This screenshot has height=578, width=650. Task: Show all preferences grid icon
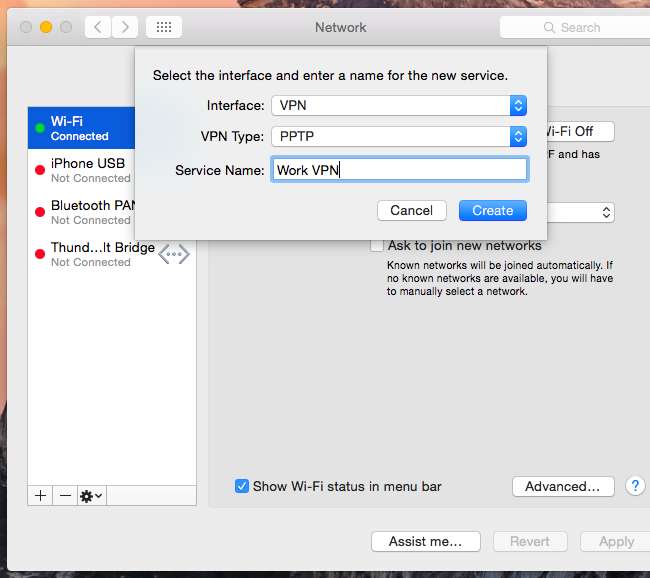(164, 27)
